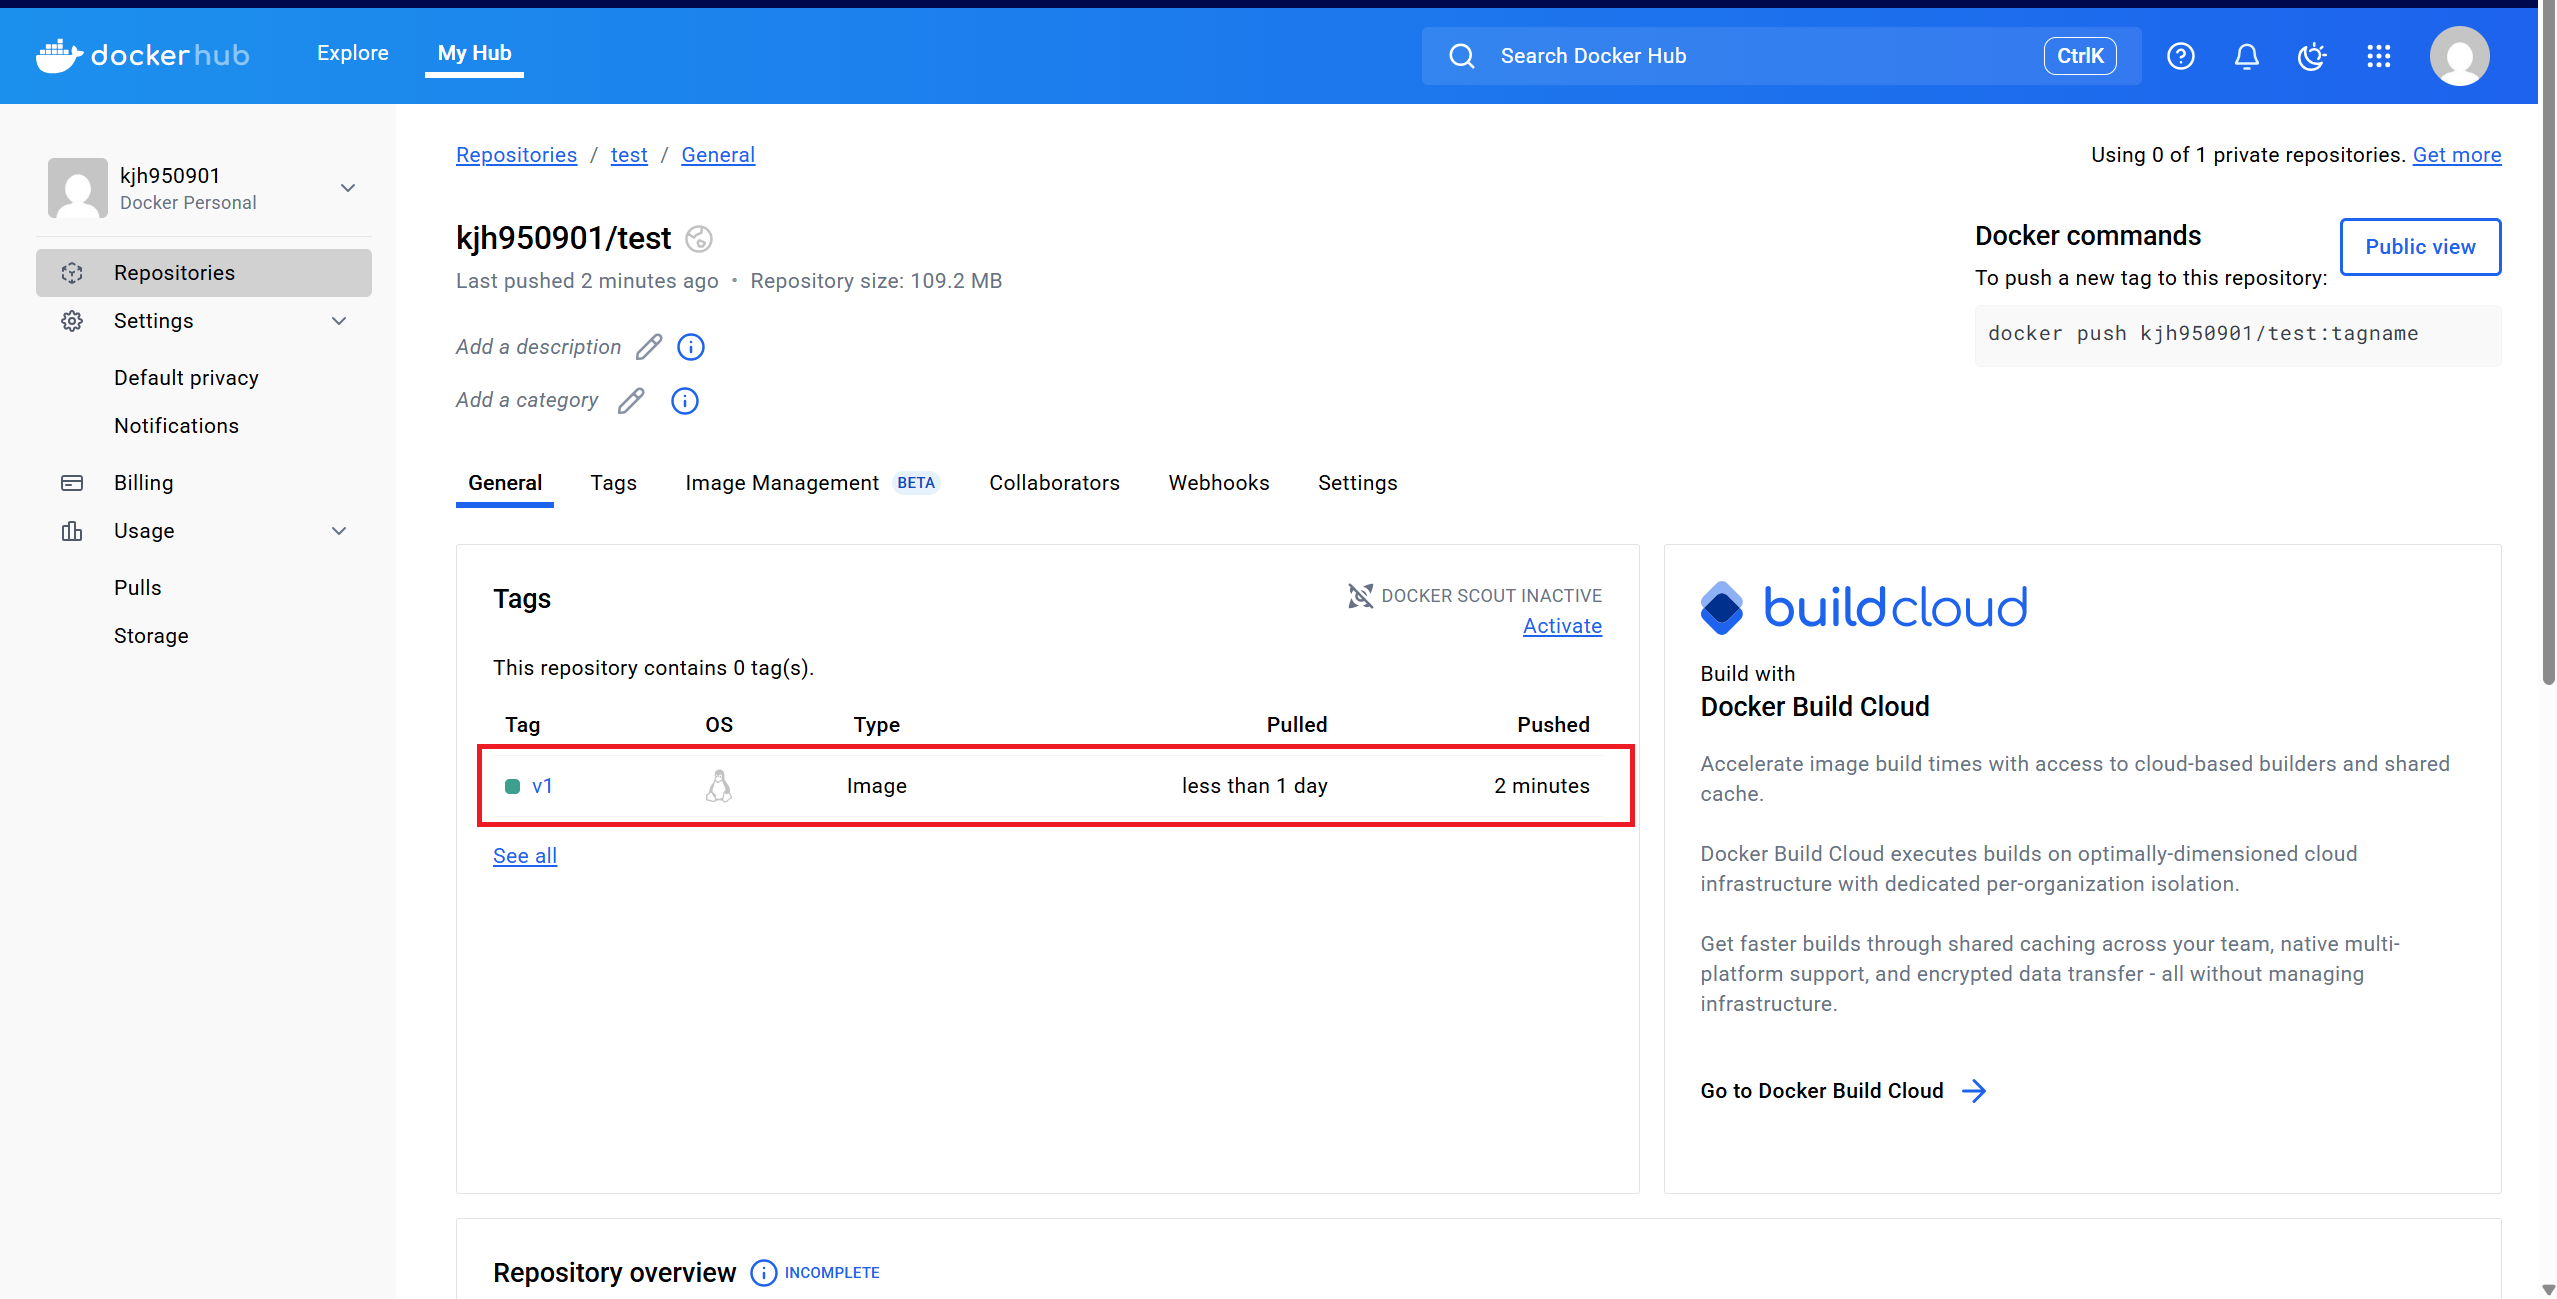Click the Activate Docker Scout link
Viewport: 2557px width, 1299px height.
point(1561,626)
